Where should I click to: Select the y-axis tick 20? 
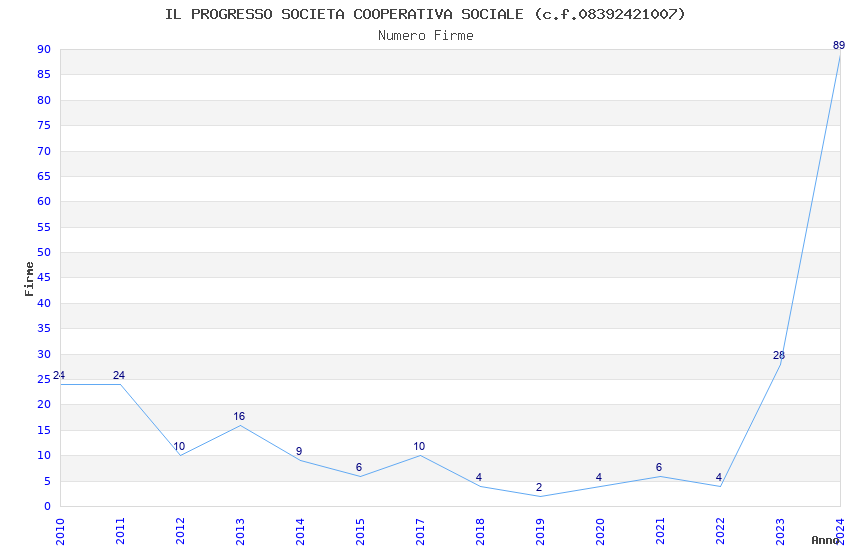[x=44, y=405]
